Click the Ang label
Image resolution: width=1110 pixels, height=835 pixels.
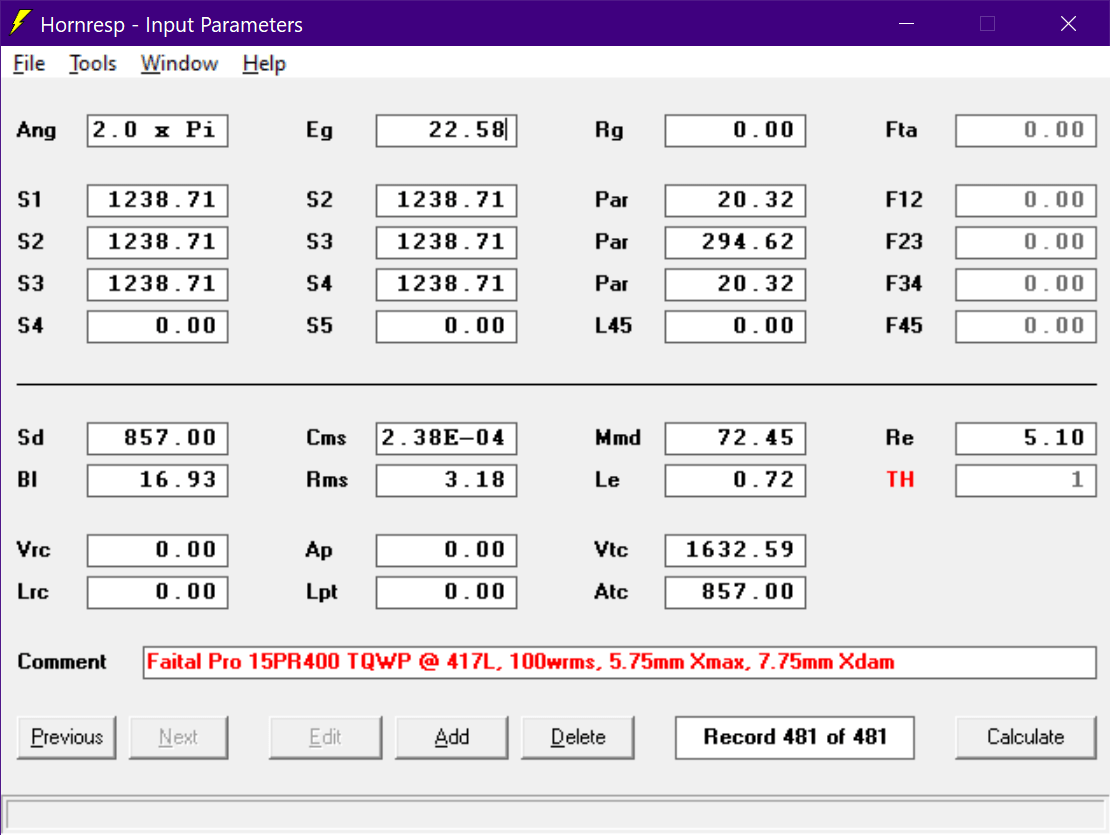36,131
